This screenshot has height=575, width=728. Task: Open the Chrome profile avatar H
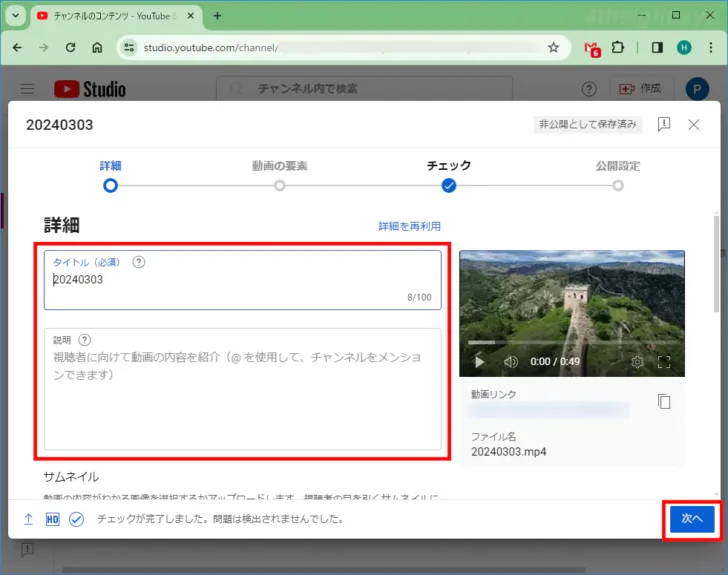684,47
